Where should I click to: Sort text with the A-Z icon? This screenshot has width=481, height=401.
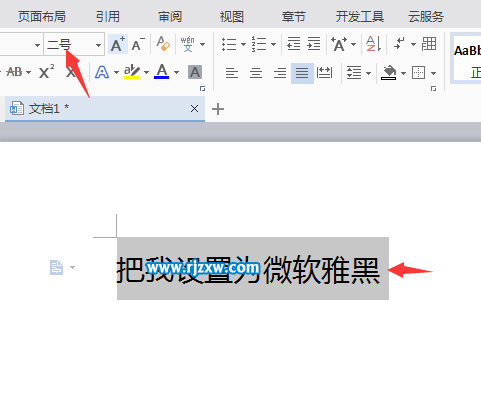click(373, 44)
